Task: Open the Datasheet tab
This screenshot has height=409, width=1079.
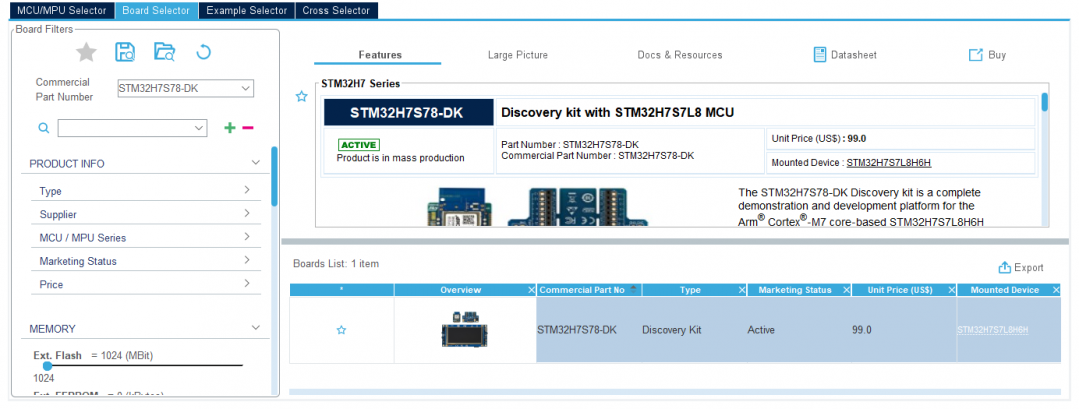Action: tap(845, 55)
